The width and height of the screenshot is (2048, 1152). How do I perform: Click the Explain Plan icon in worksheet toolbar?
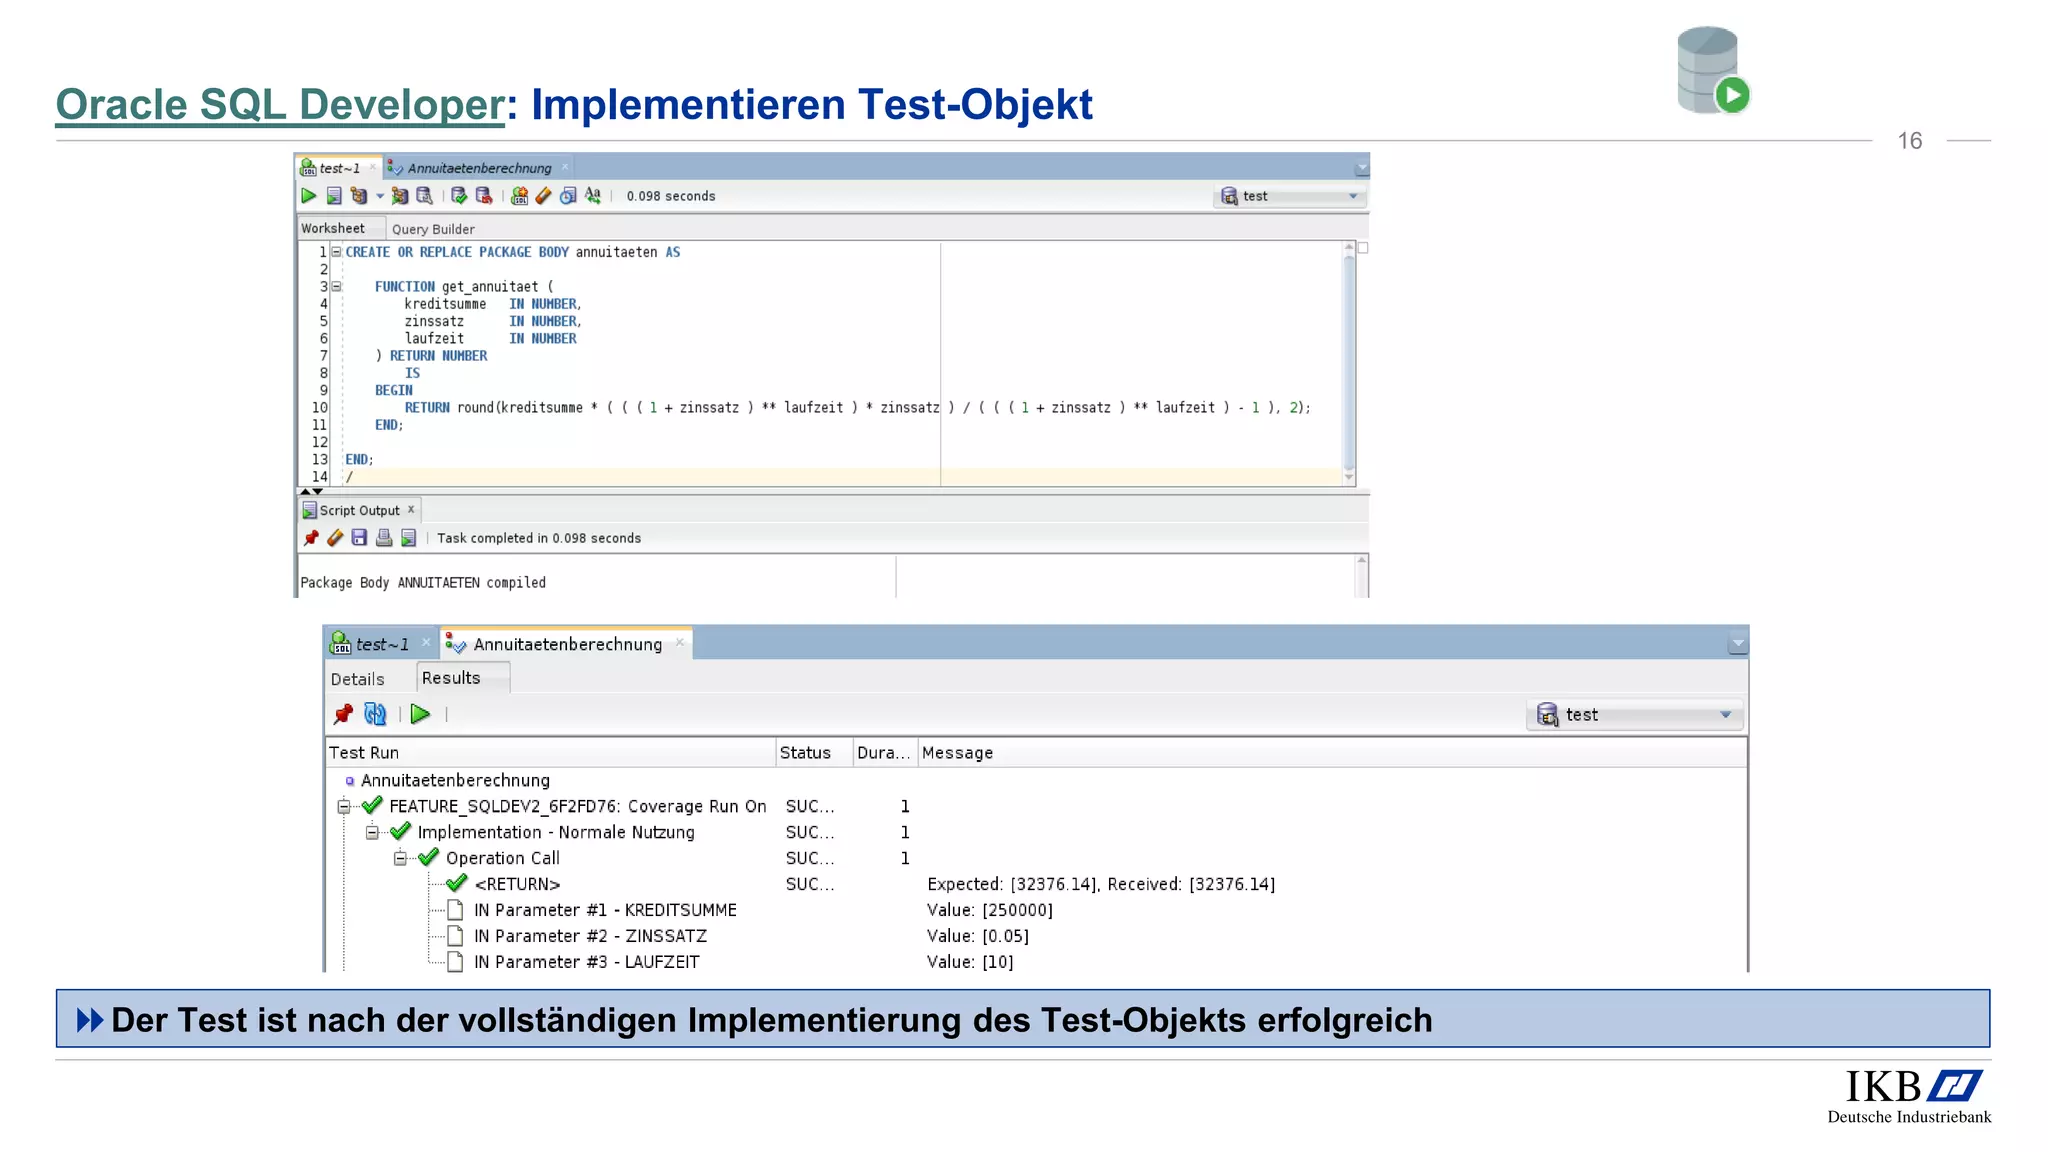[x=358, y=196]
